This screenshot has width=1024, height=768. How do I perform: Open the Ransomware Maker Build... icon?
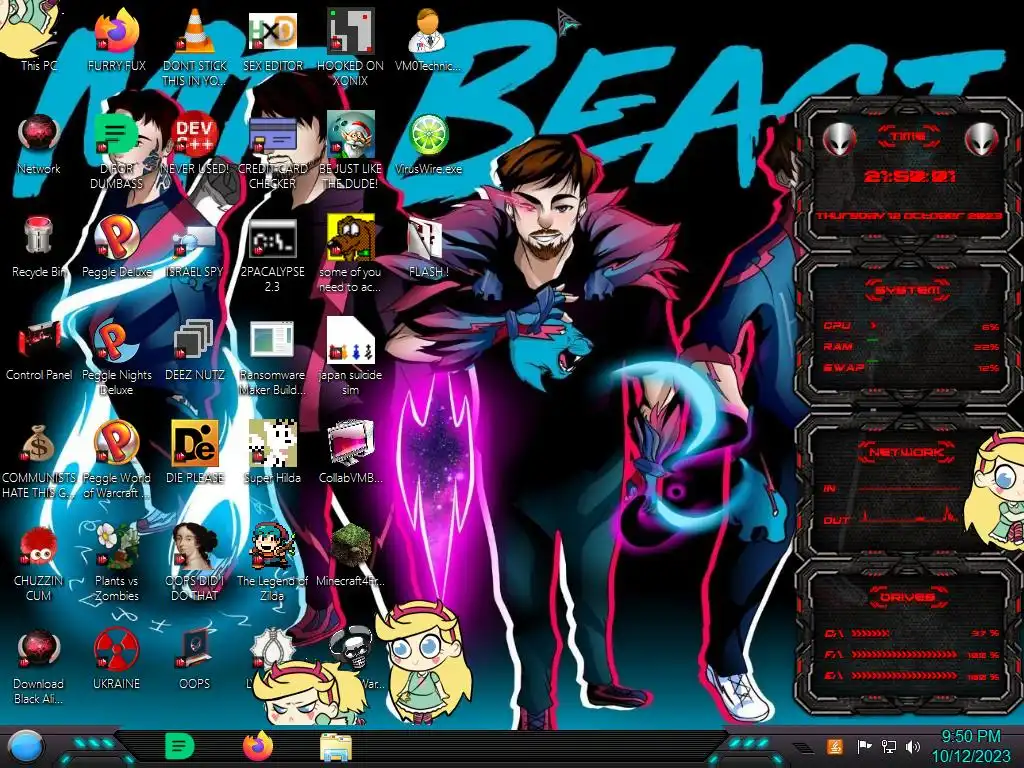272,340
